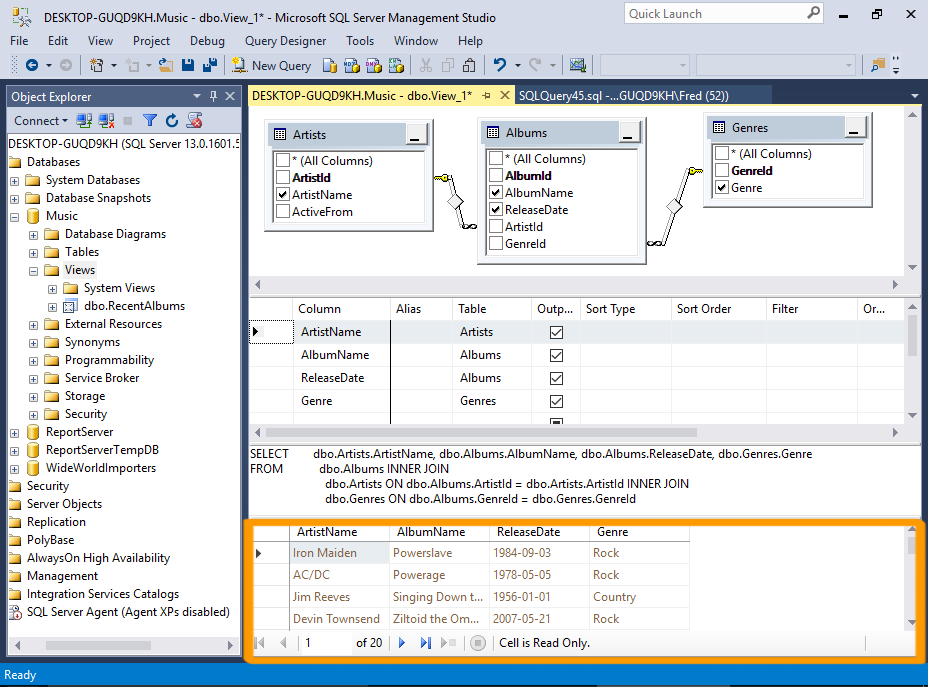Refresh the Object Explorer tree
The height and width of the screenshot is (687, 928).
click(172, 120)
